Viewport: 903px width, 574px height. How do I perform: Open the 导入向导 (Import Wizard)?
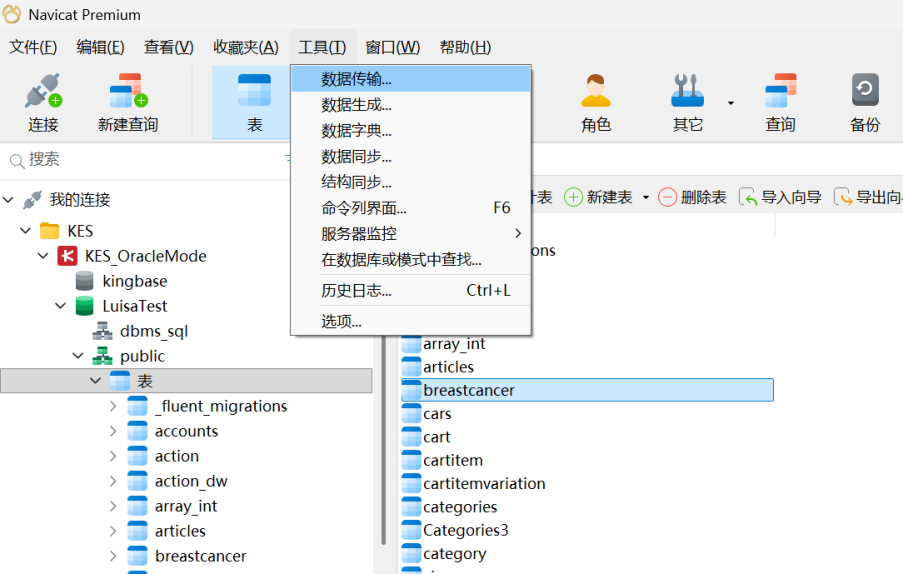click(x=780, y=197)
